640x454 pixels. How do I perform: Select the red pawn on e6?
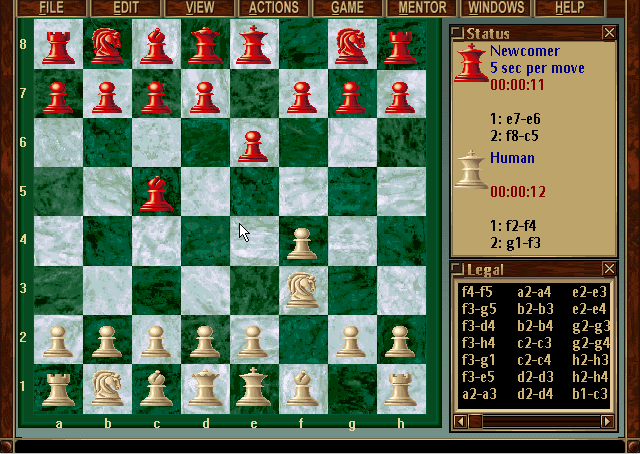tap(253, 144)
